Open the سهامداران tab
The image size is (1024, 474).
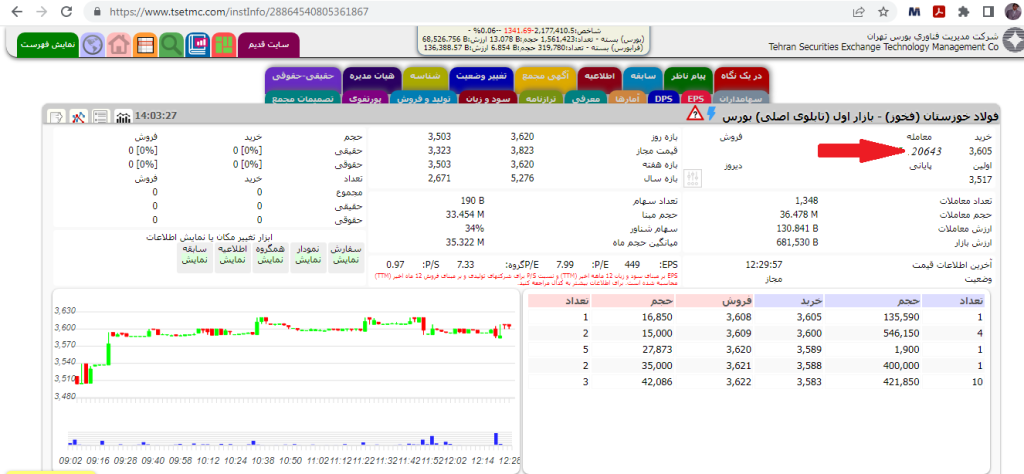[x=740, y=99]
